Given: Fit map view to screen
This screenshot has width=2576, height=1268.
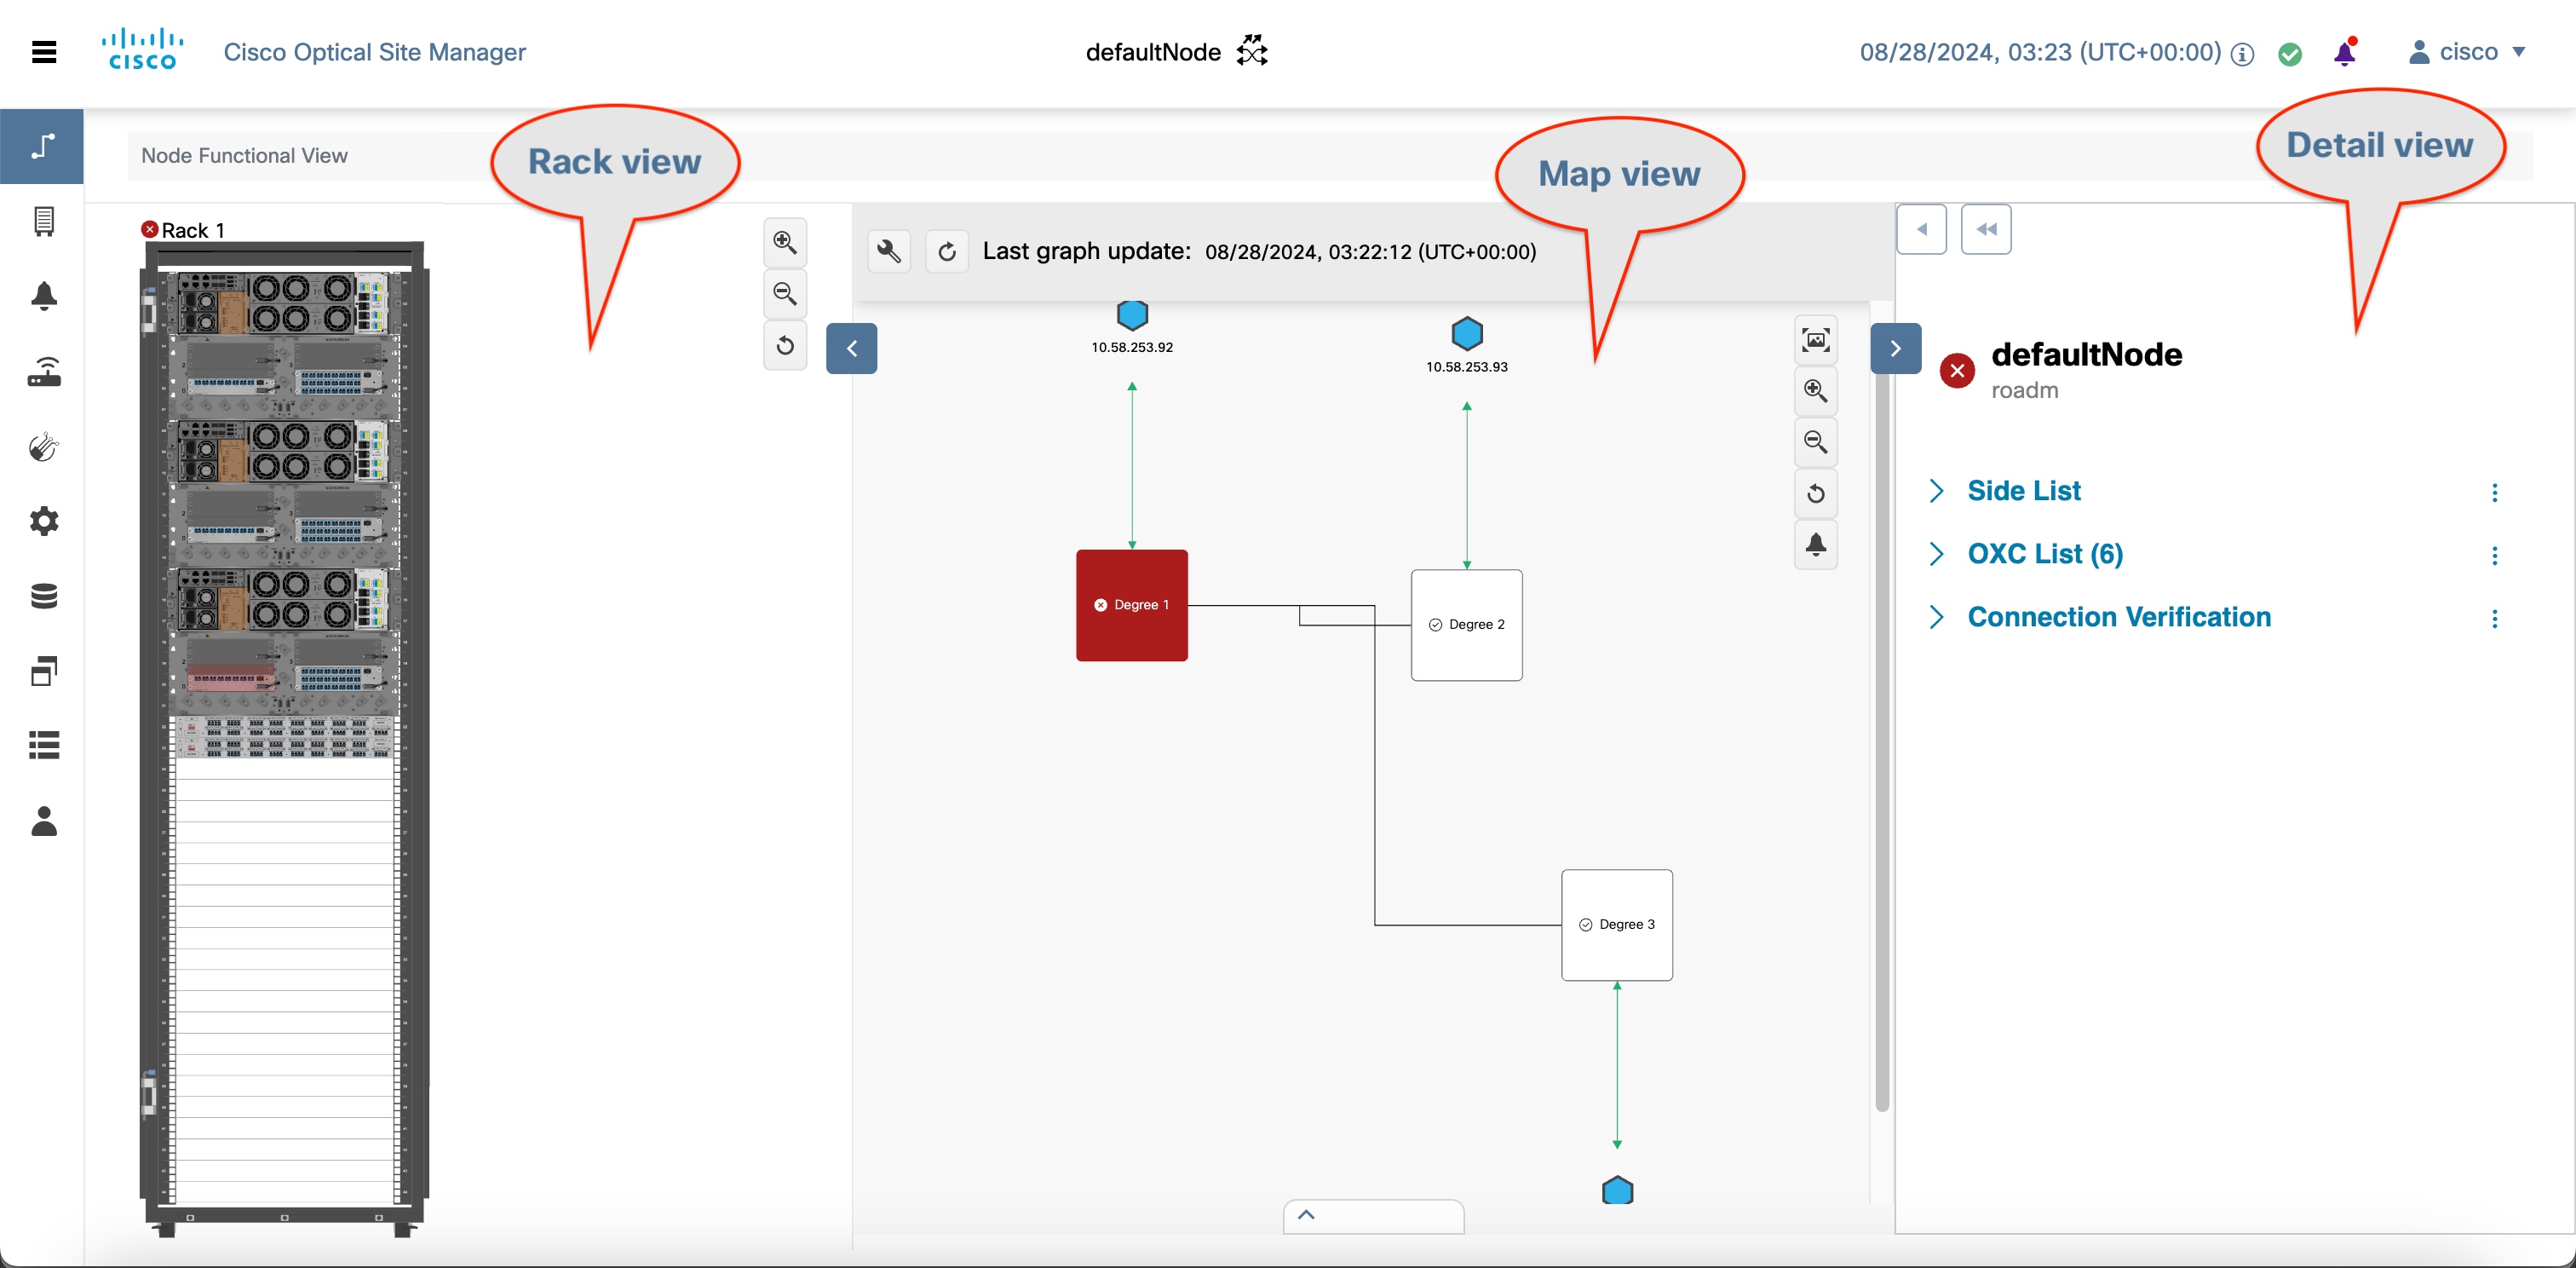Looking at the screenshot, I should 1815,340.
